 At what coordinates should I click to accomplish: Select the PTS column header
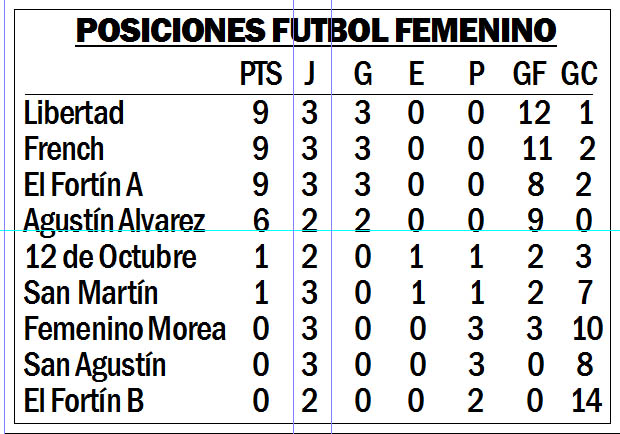[261, 74]
